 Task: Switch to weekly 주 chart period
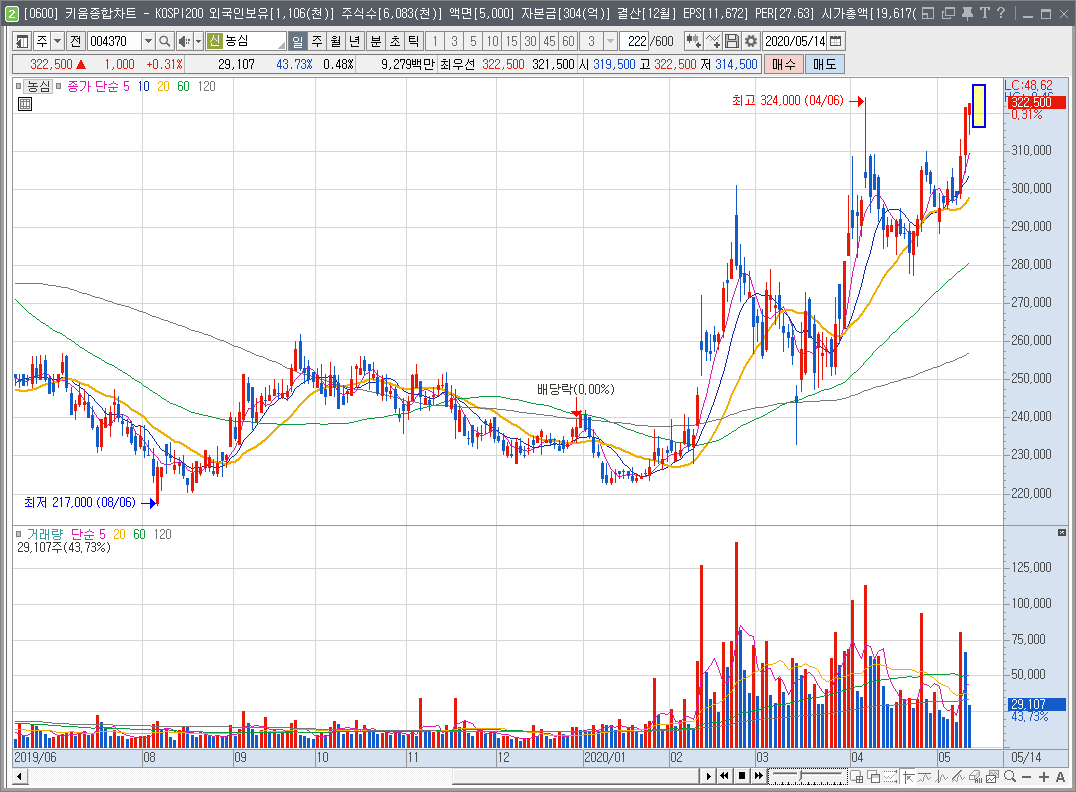[317, 41]
